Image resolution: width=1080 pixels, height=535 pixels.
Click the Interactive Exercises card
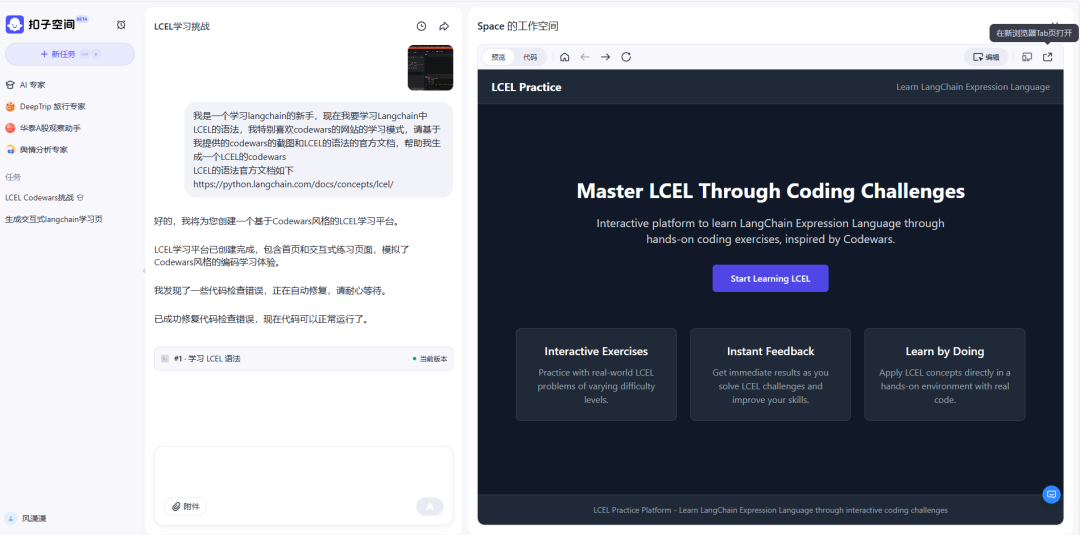596,374
